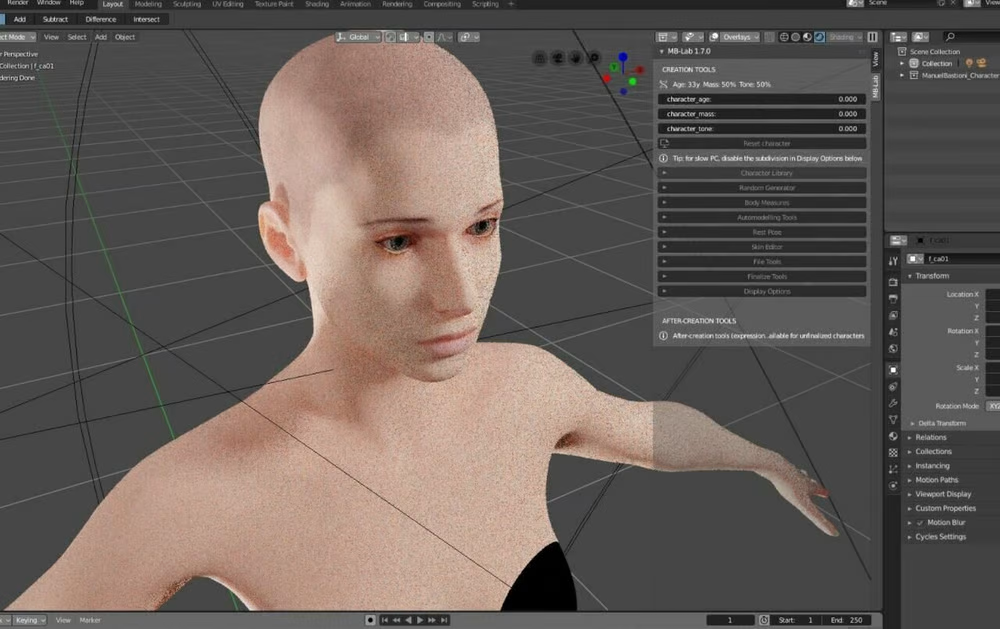
Task: Click the Modifier Properties wrench icon
Action: (893, 403)
